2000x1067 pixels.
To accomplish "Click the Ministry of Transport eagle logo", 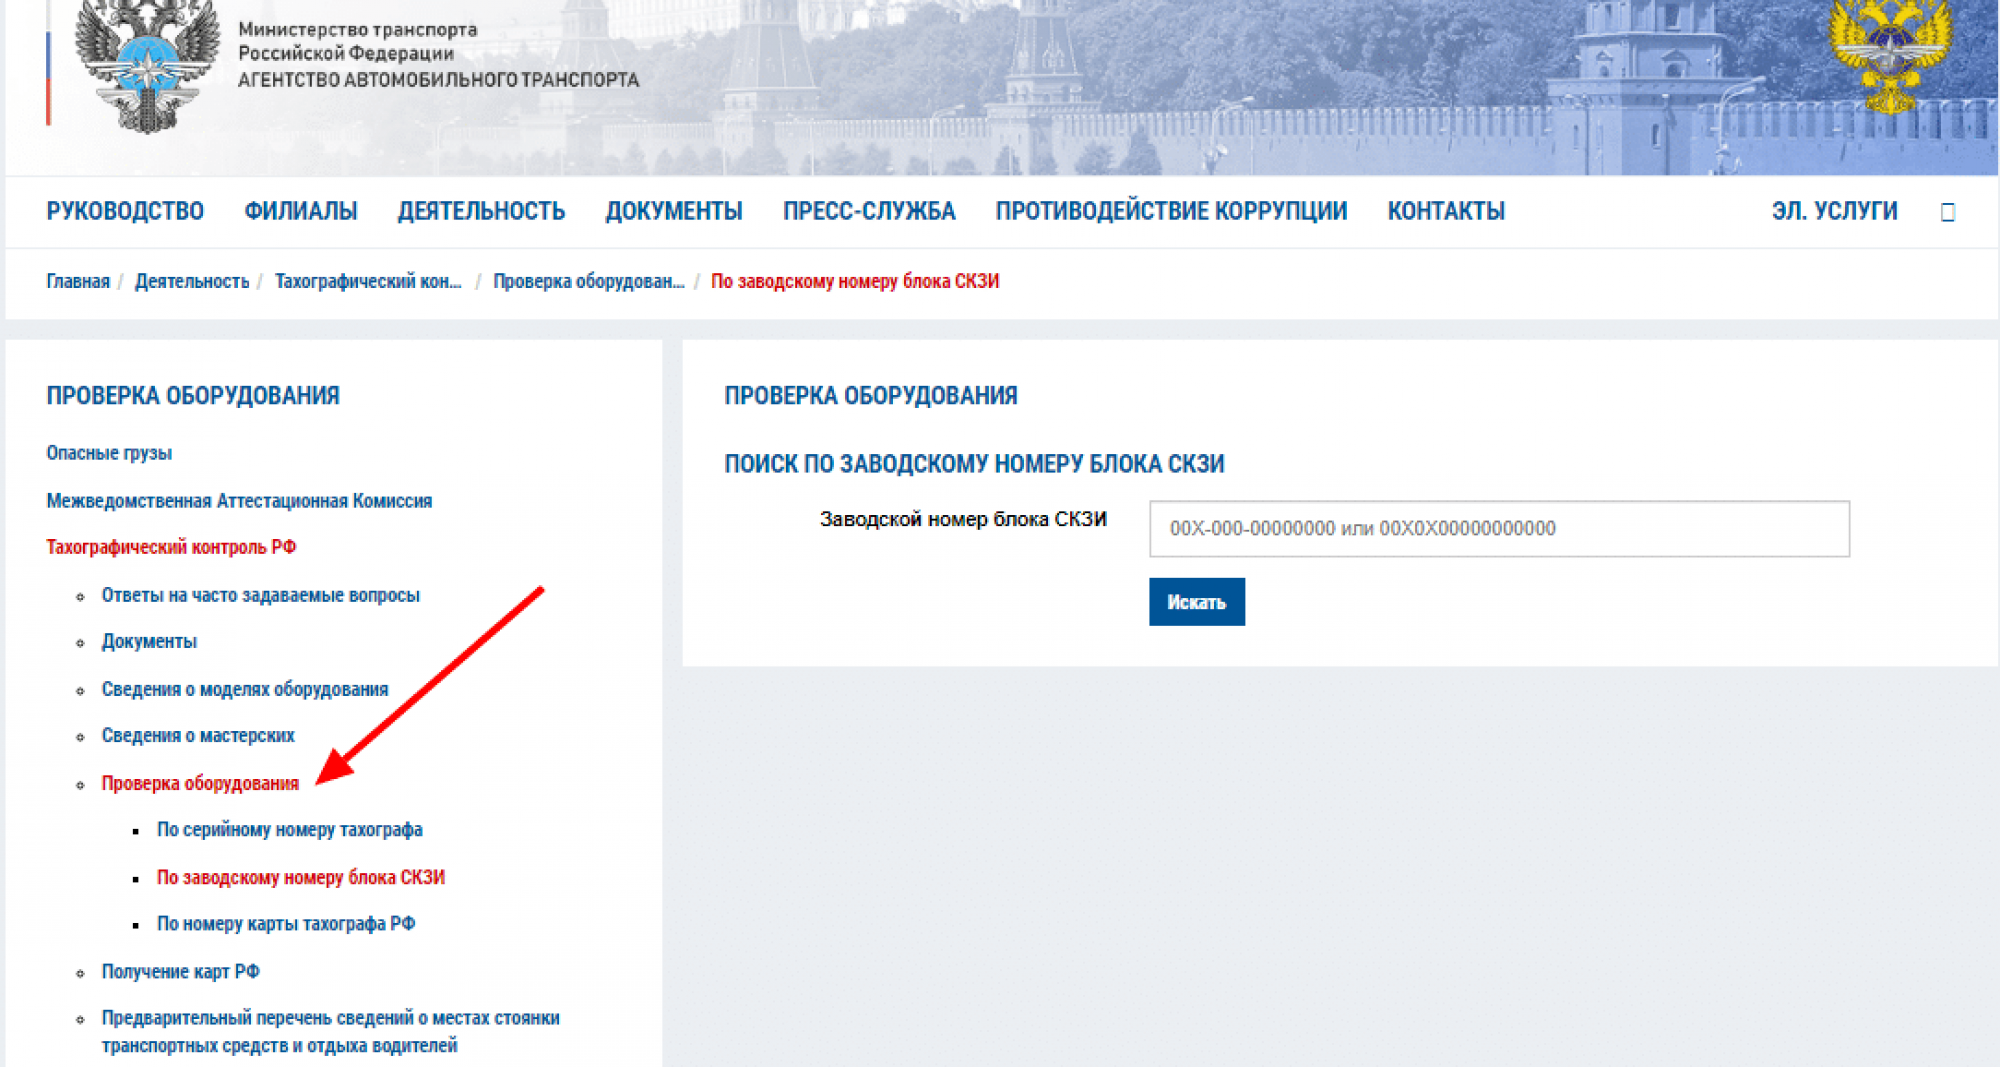I will [147, 65].
